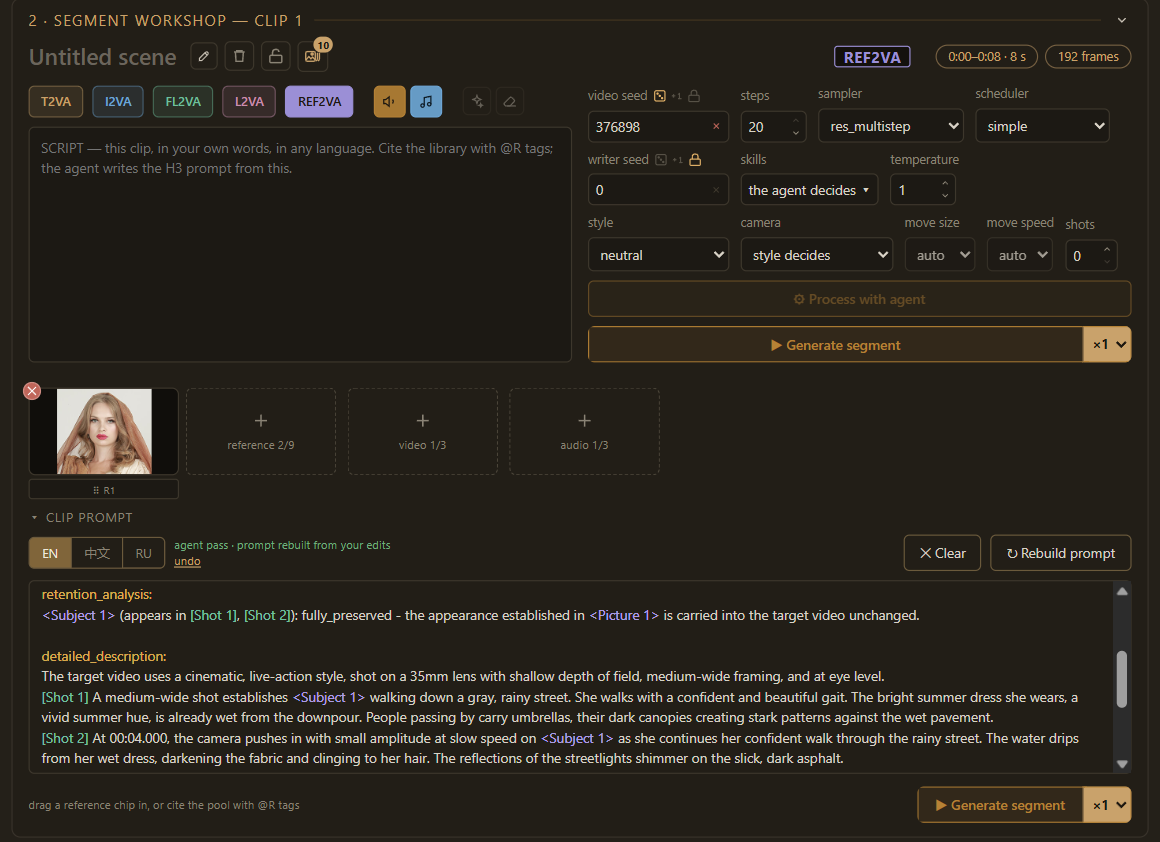Screen dimensions: 1160x842
Task: Click into the SCRIPT text area
Action: click(x=300, y=245)
